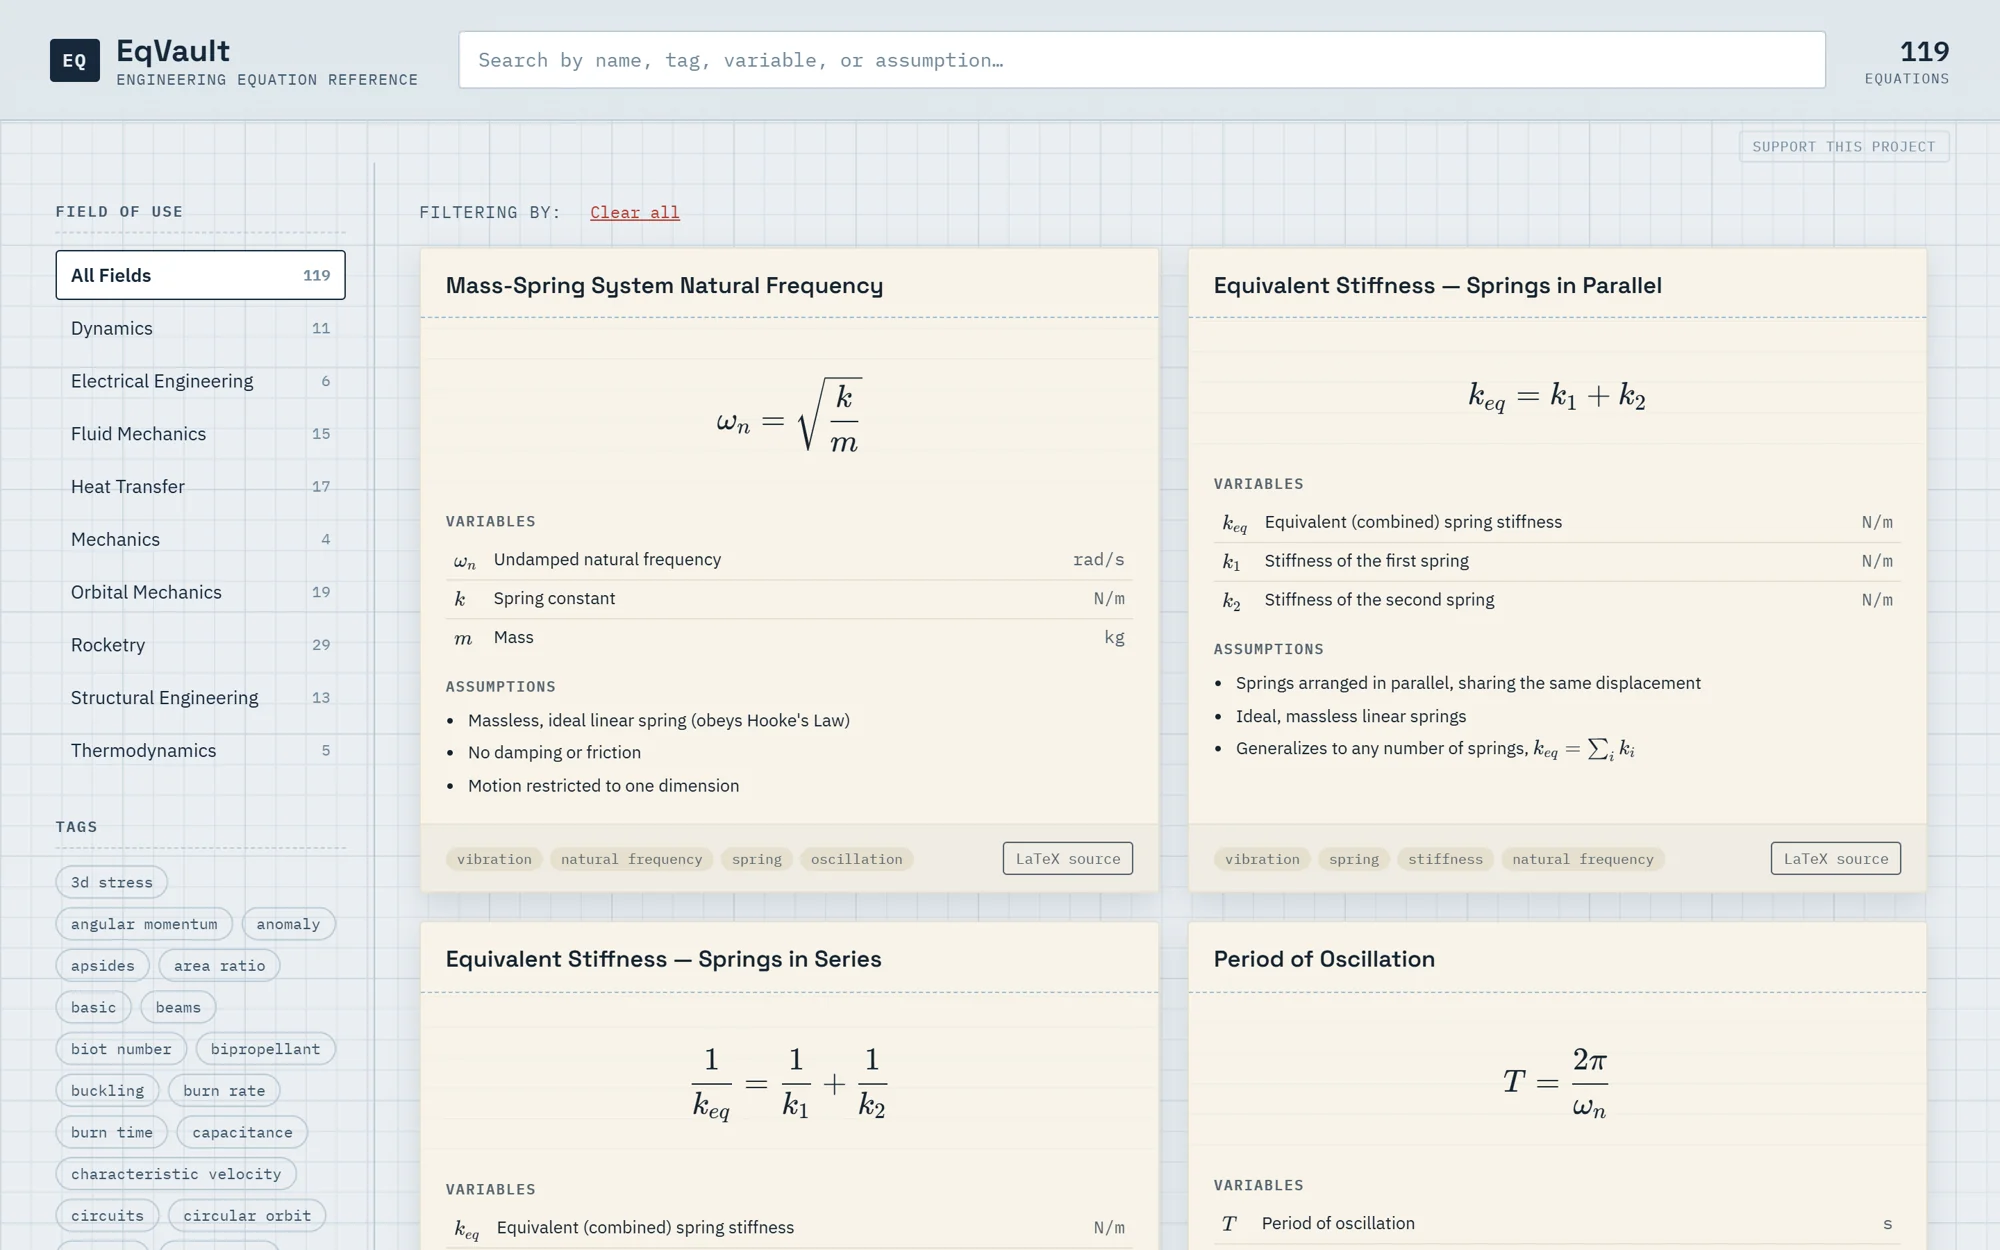
Task: Open the Springs in Series card title
Action: click(664, 959)
